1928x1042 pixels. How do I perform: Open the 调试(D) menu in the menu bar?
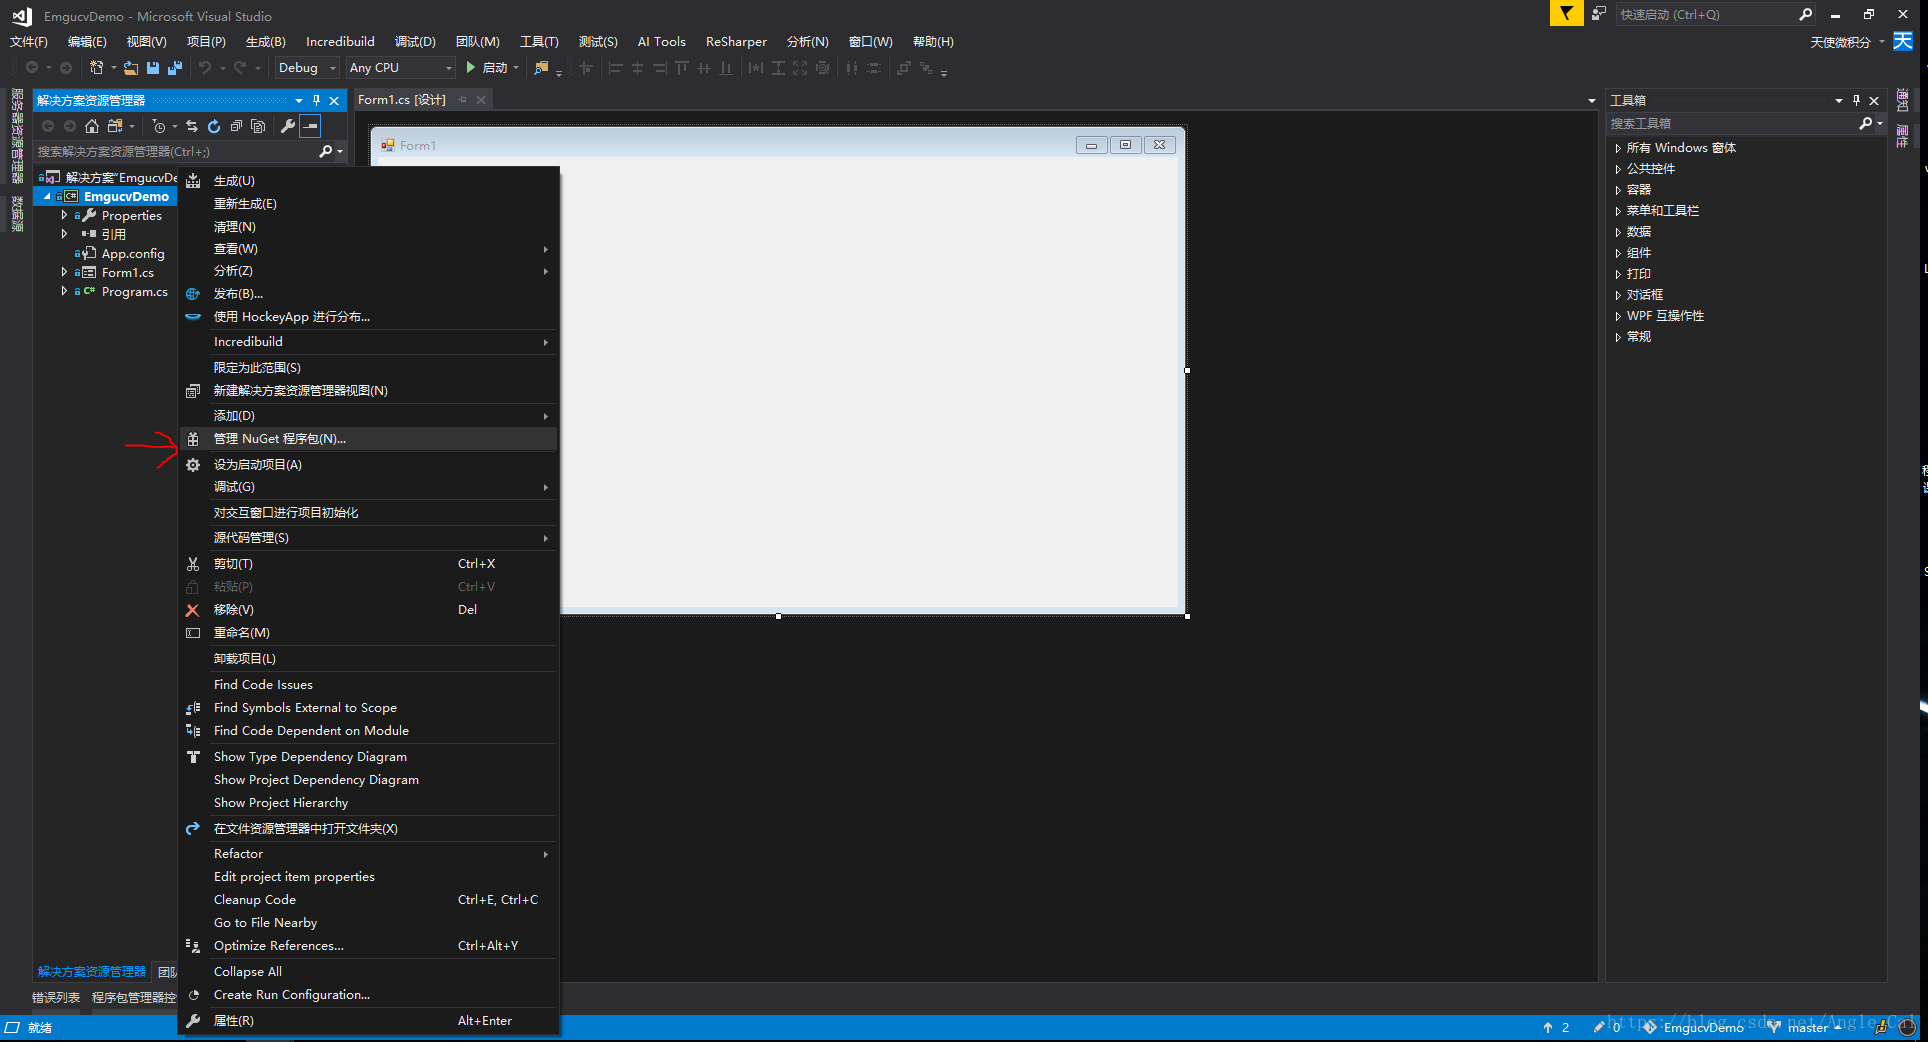[415, 42]
